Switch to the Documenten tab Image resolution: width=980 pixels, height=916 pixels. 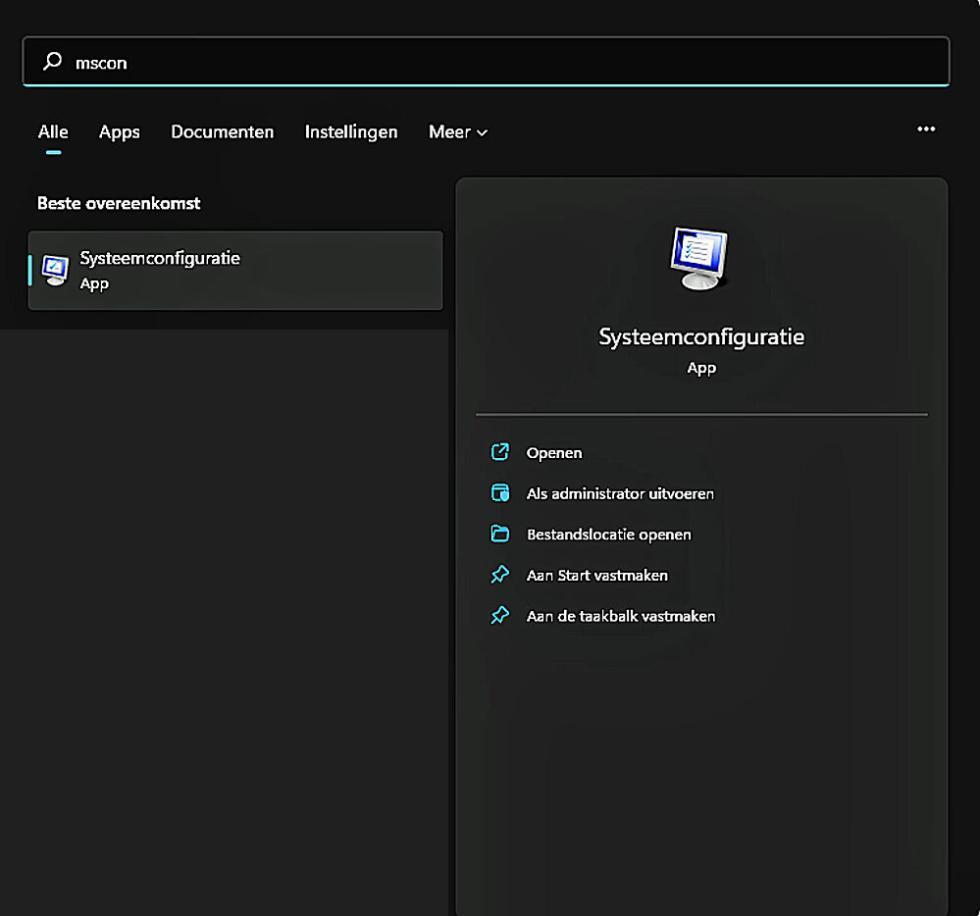(x=222, y=131)
